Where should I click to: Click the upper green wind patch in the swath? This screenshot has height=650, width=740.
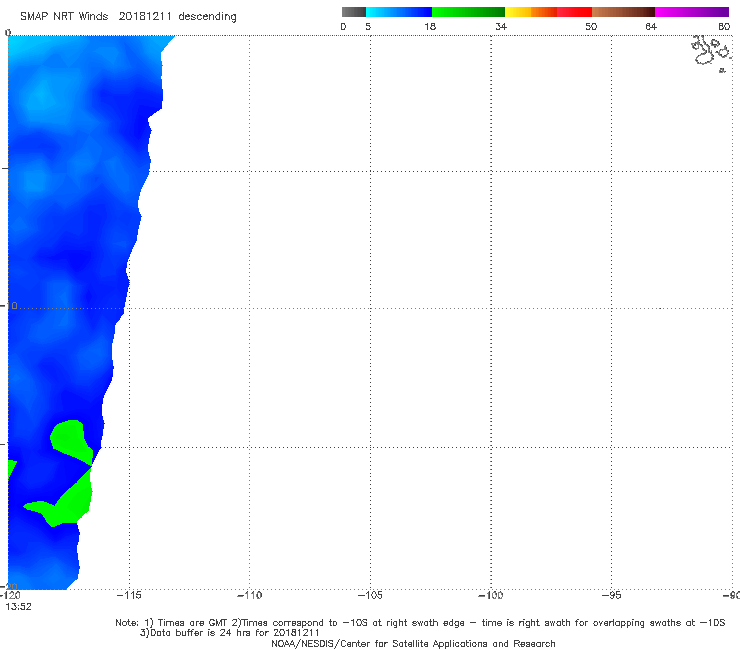click(x=71, y=440)
